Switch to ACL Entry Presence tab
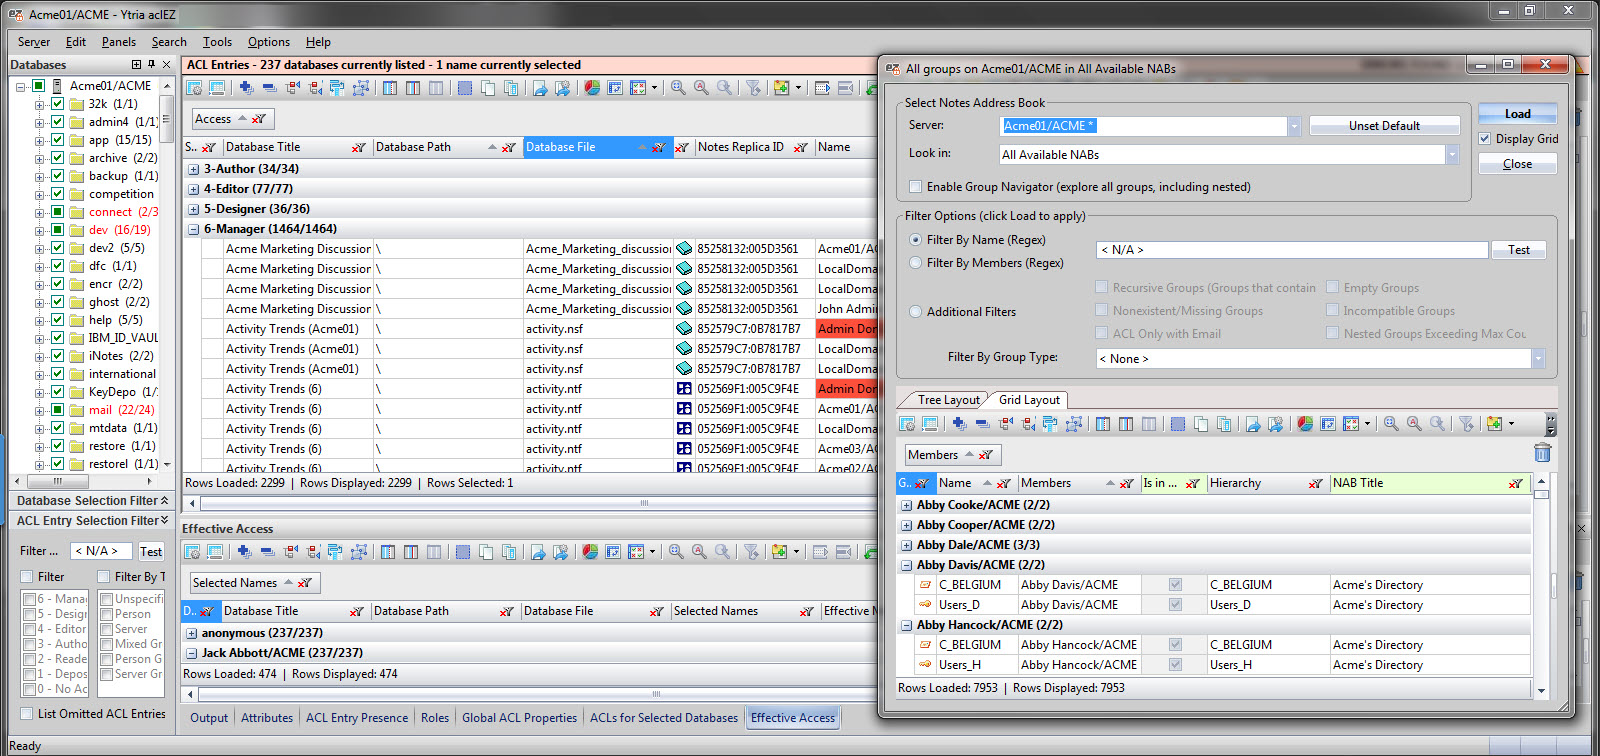Screen dimensions: 1600x756 (x=357, y=718)
